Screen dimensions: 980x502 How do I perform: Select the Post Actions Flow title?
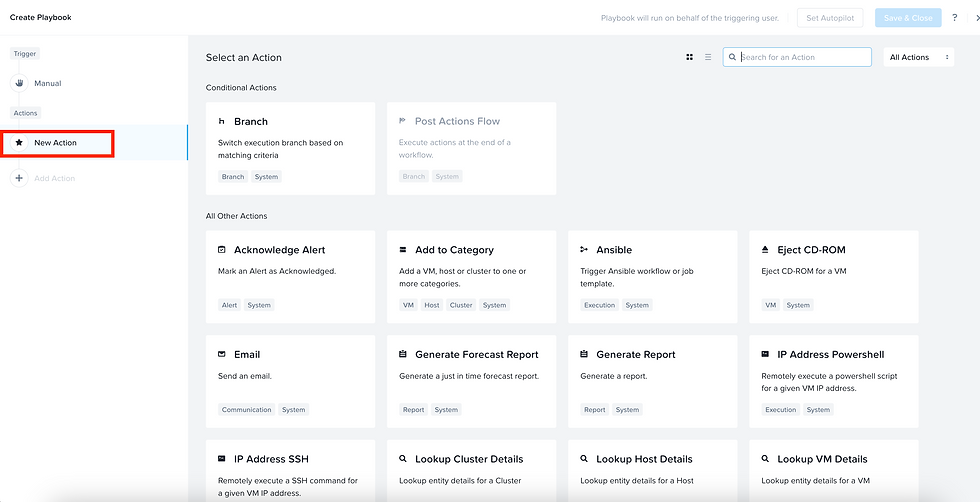coord(458,121)
